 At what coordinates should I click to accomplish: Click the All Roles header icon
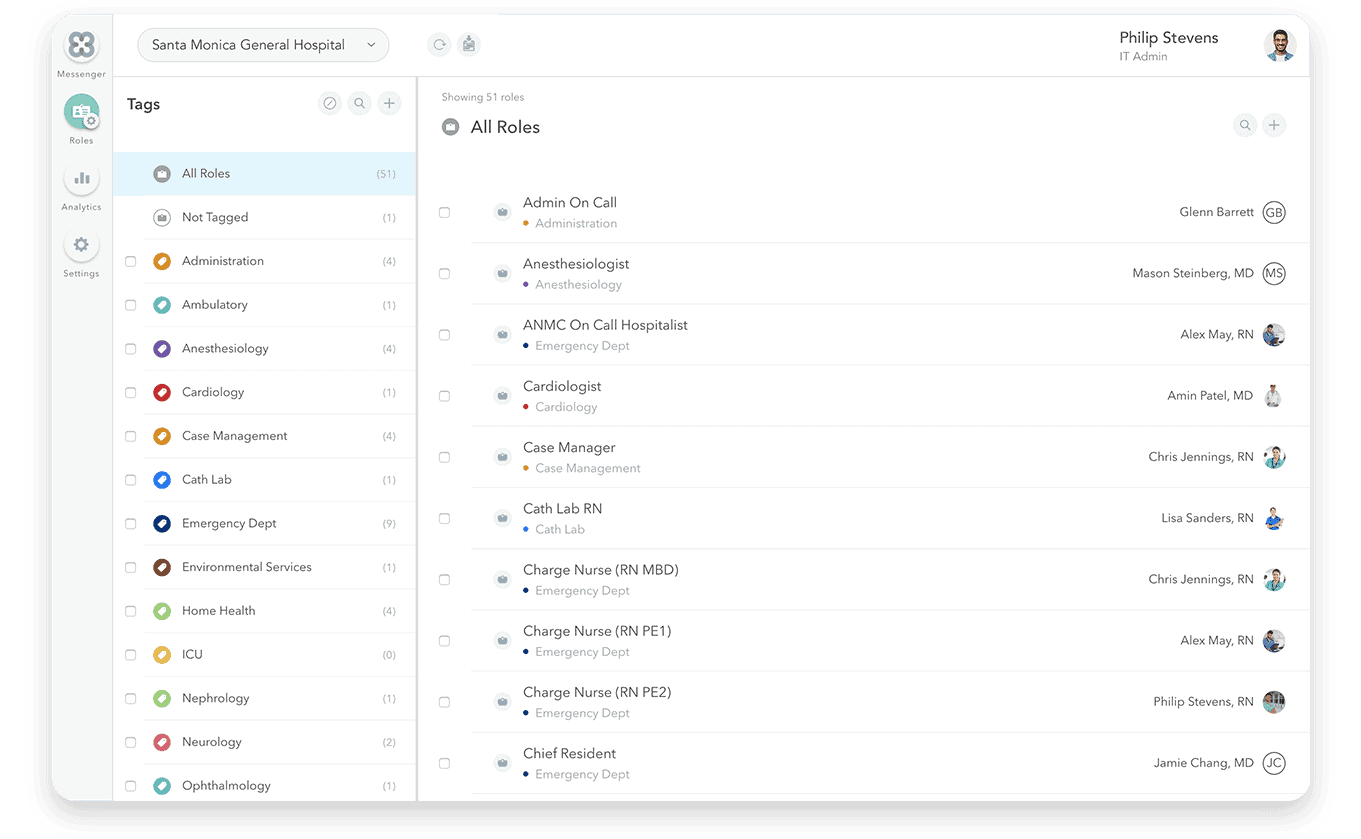[x=451, y=127]
